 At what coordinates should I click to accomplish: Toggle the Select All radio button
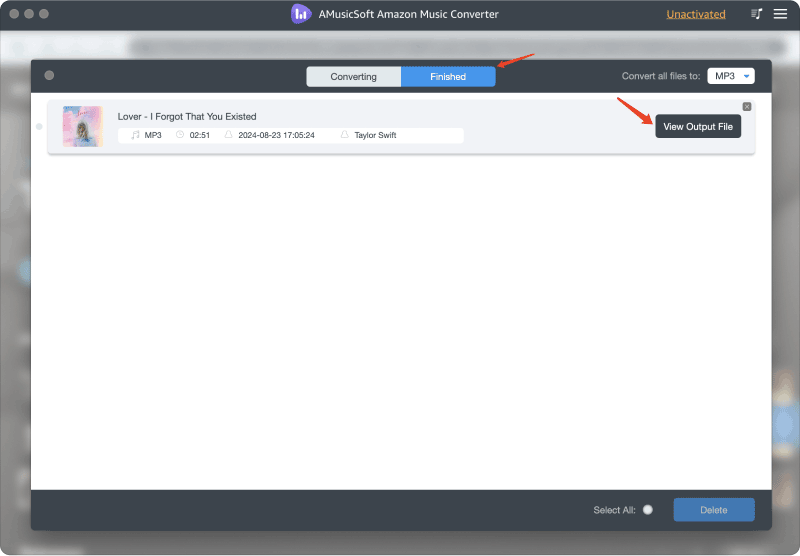[647, 510]
